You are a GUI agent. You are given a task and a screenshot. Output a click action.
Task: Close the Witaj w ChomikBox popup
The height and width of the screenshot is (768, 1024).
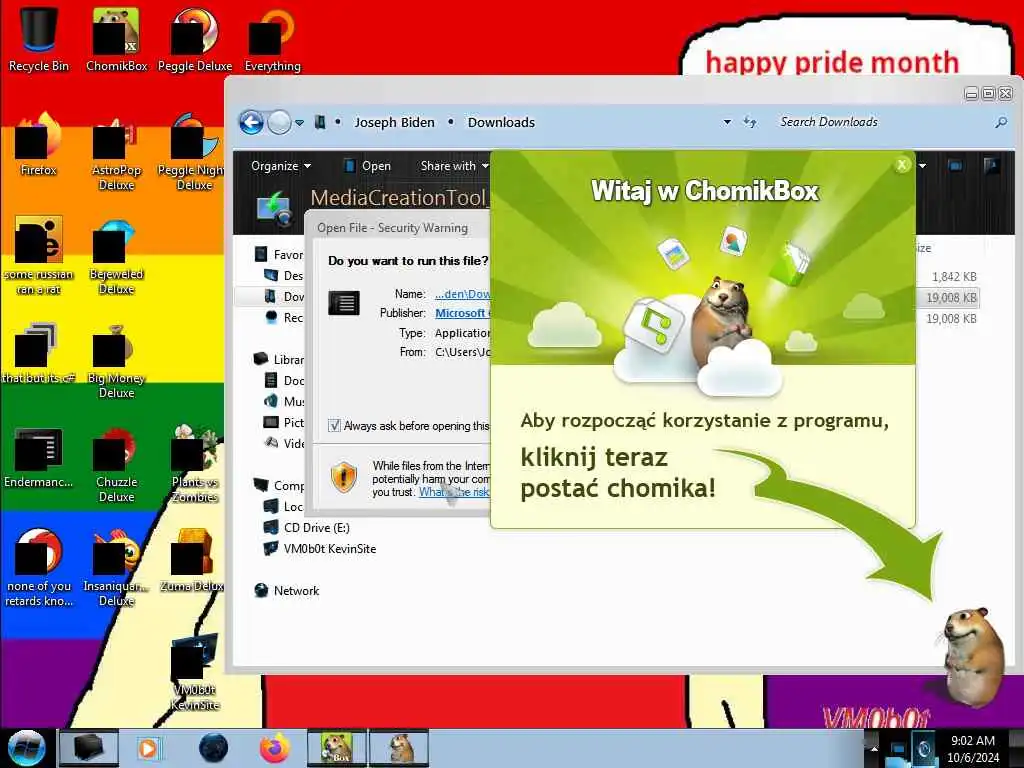[x=902, y=165]
